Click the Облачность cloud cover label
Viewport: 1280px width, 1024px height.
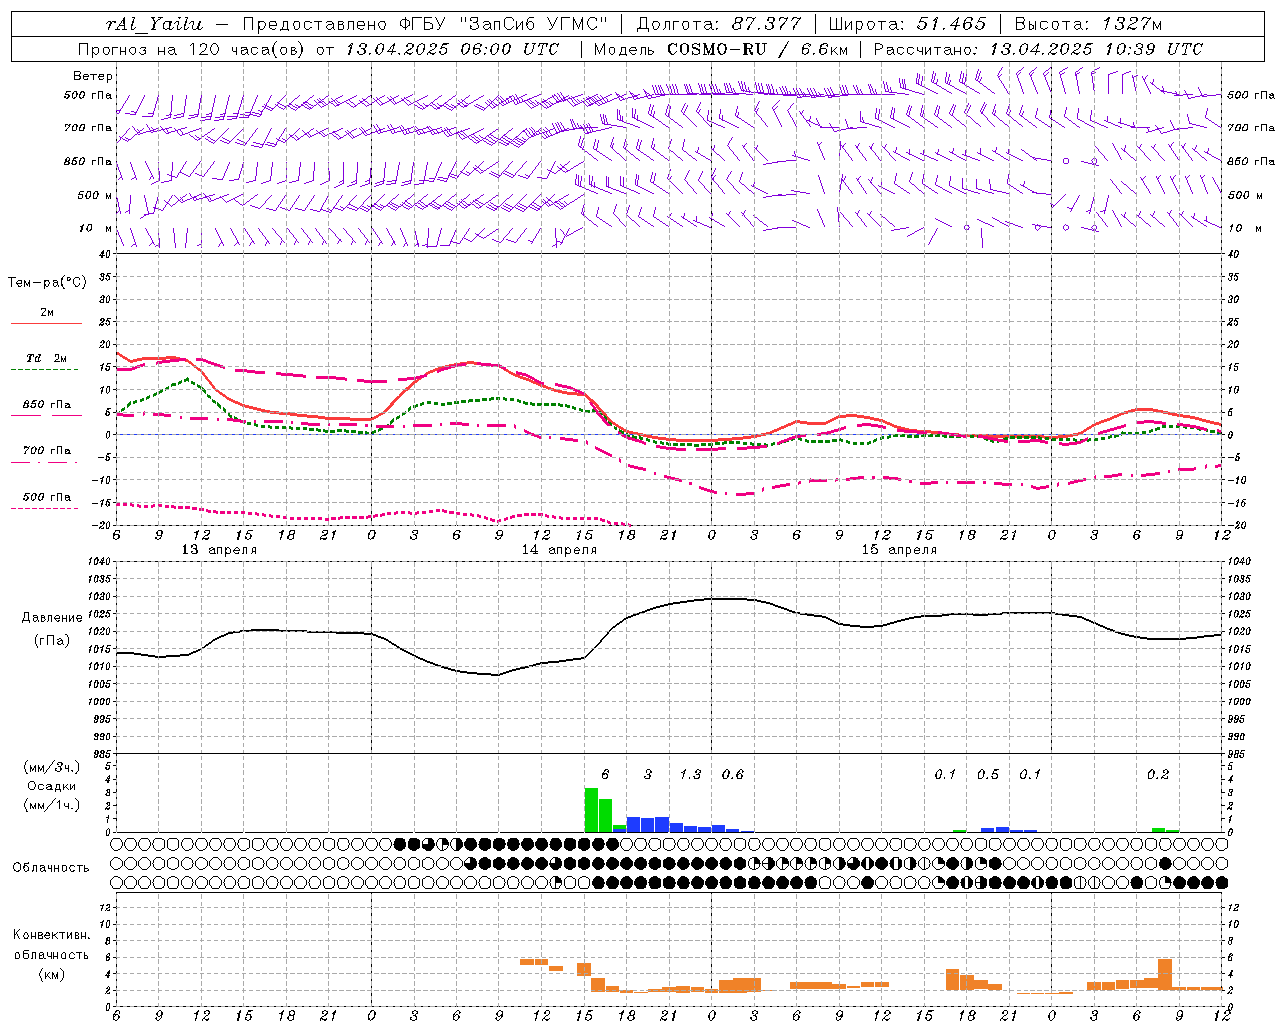(x=51, y=867)
